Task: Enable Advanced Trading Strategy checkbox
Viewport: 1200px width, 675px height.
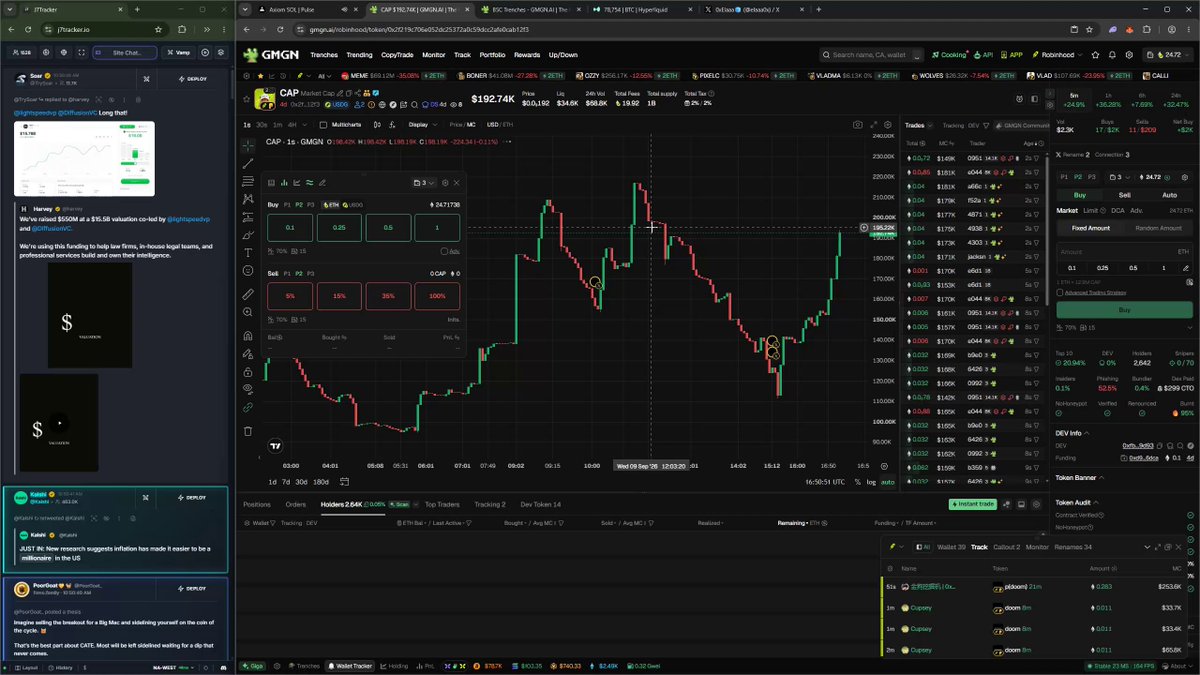Action: (x=1061, y=292)
